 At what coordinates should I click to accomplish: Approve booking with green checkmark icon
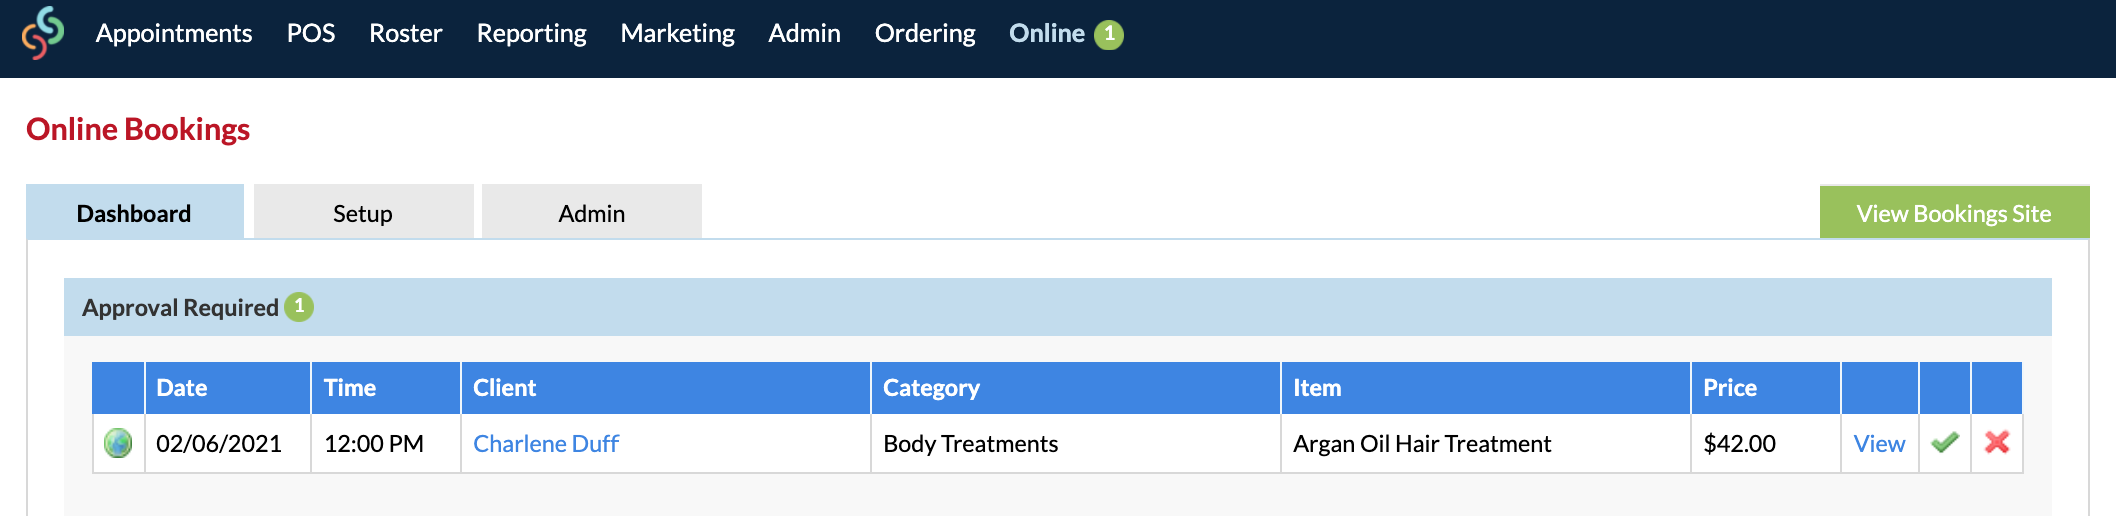tap(1945, 442)
